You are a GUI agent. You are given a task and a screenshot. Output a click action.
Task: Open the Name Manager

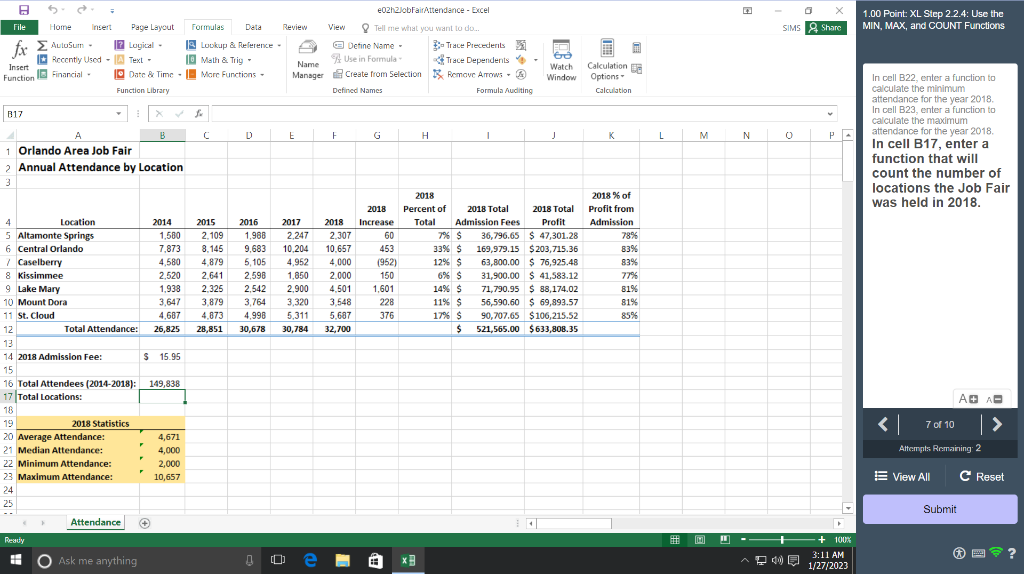[308, 60]
